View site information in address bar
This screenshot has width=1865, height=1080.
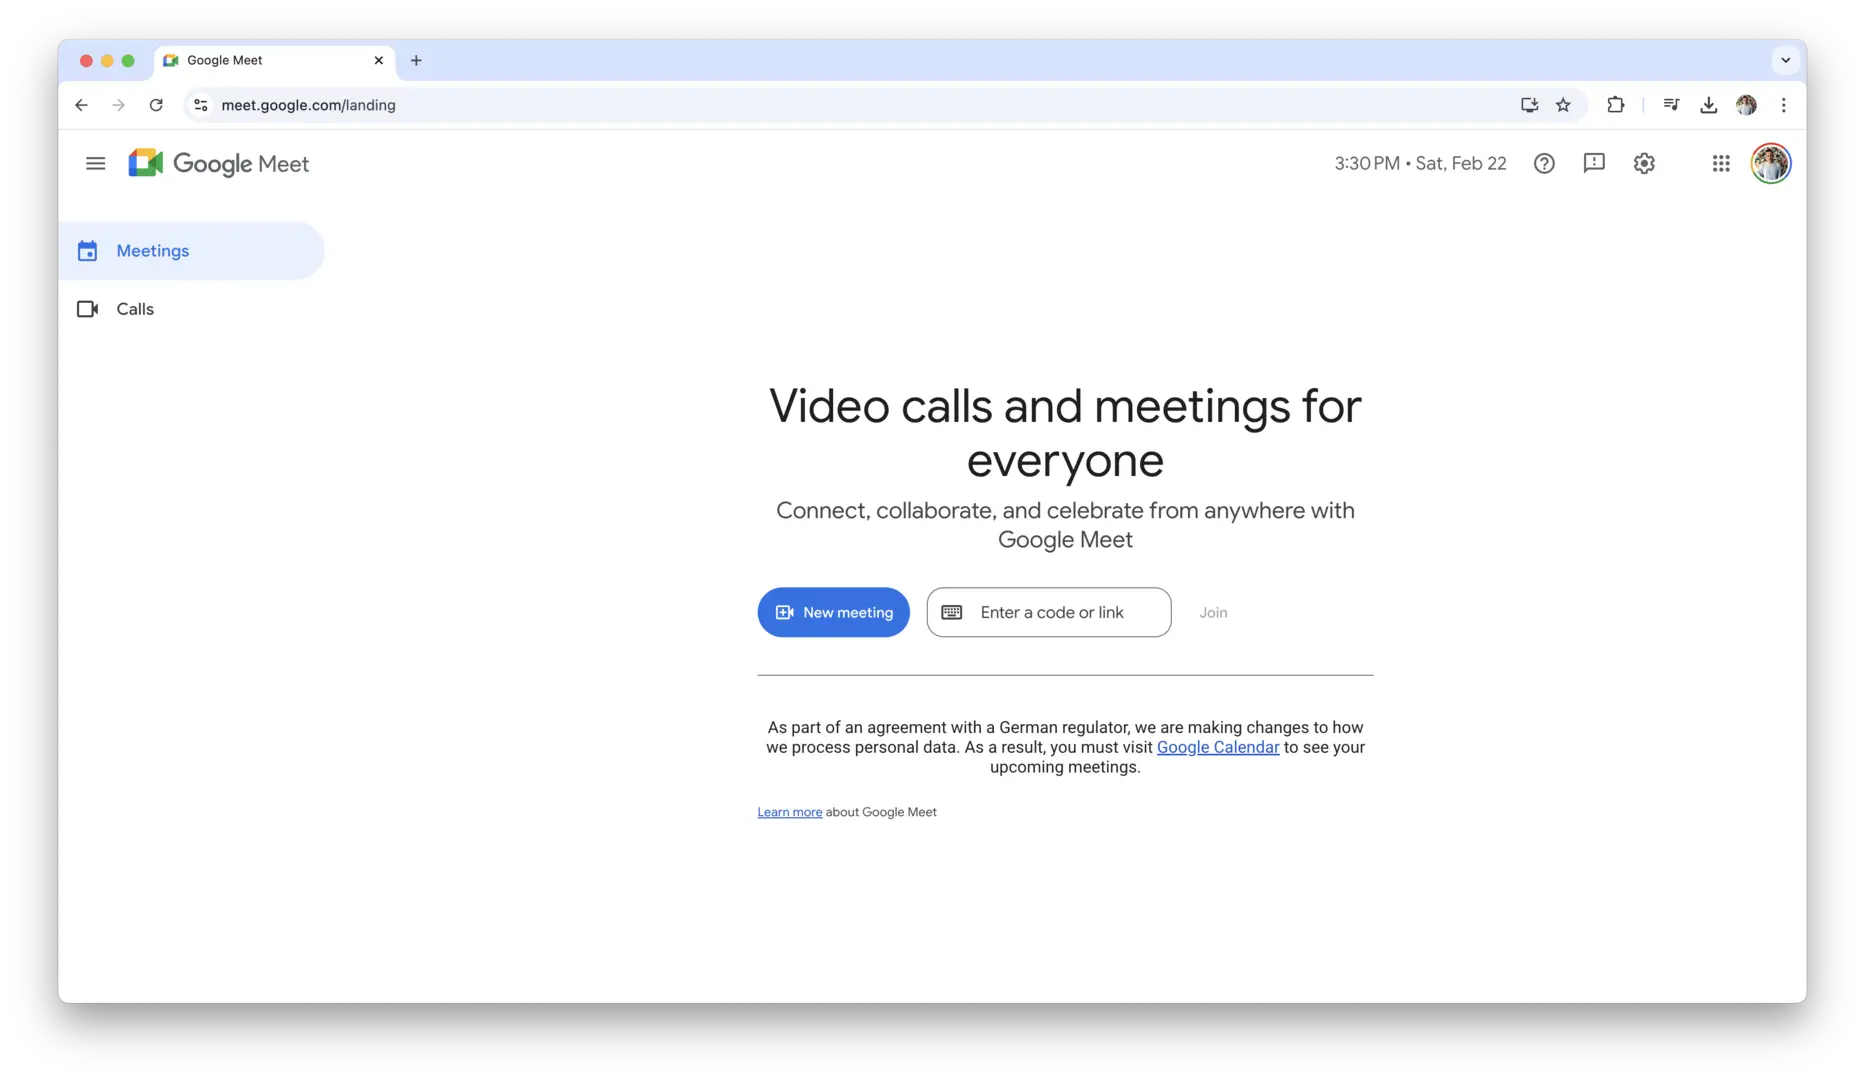(x=201, y=105)
